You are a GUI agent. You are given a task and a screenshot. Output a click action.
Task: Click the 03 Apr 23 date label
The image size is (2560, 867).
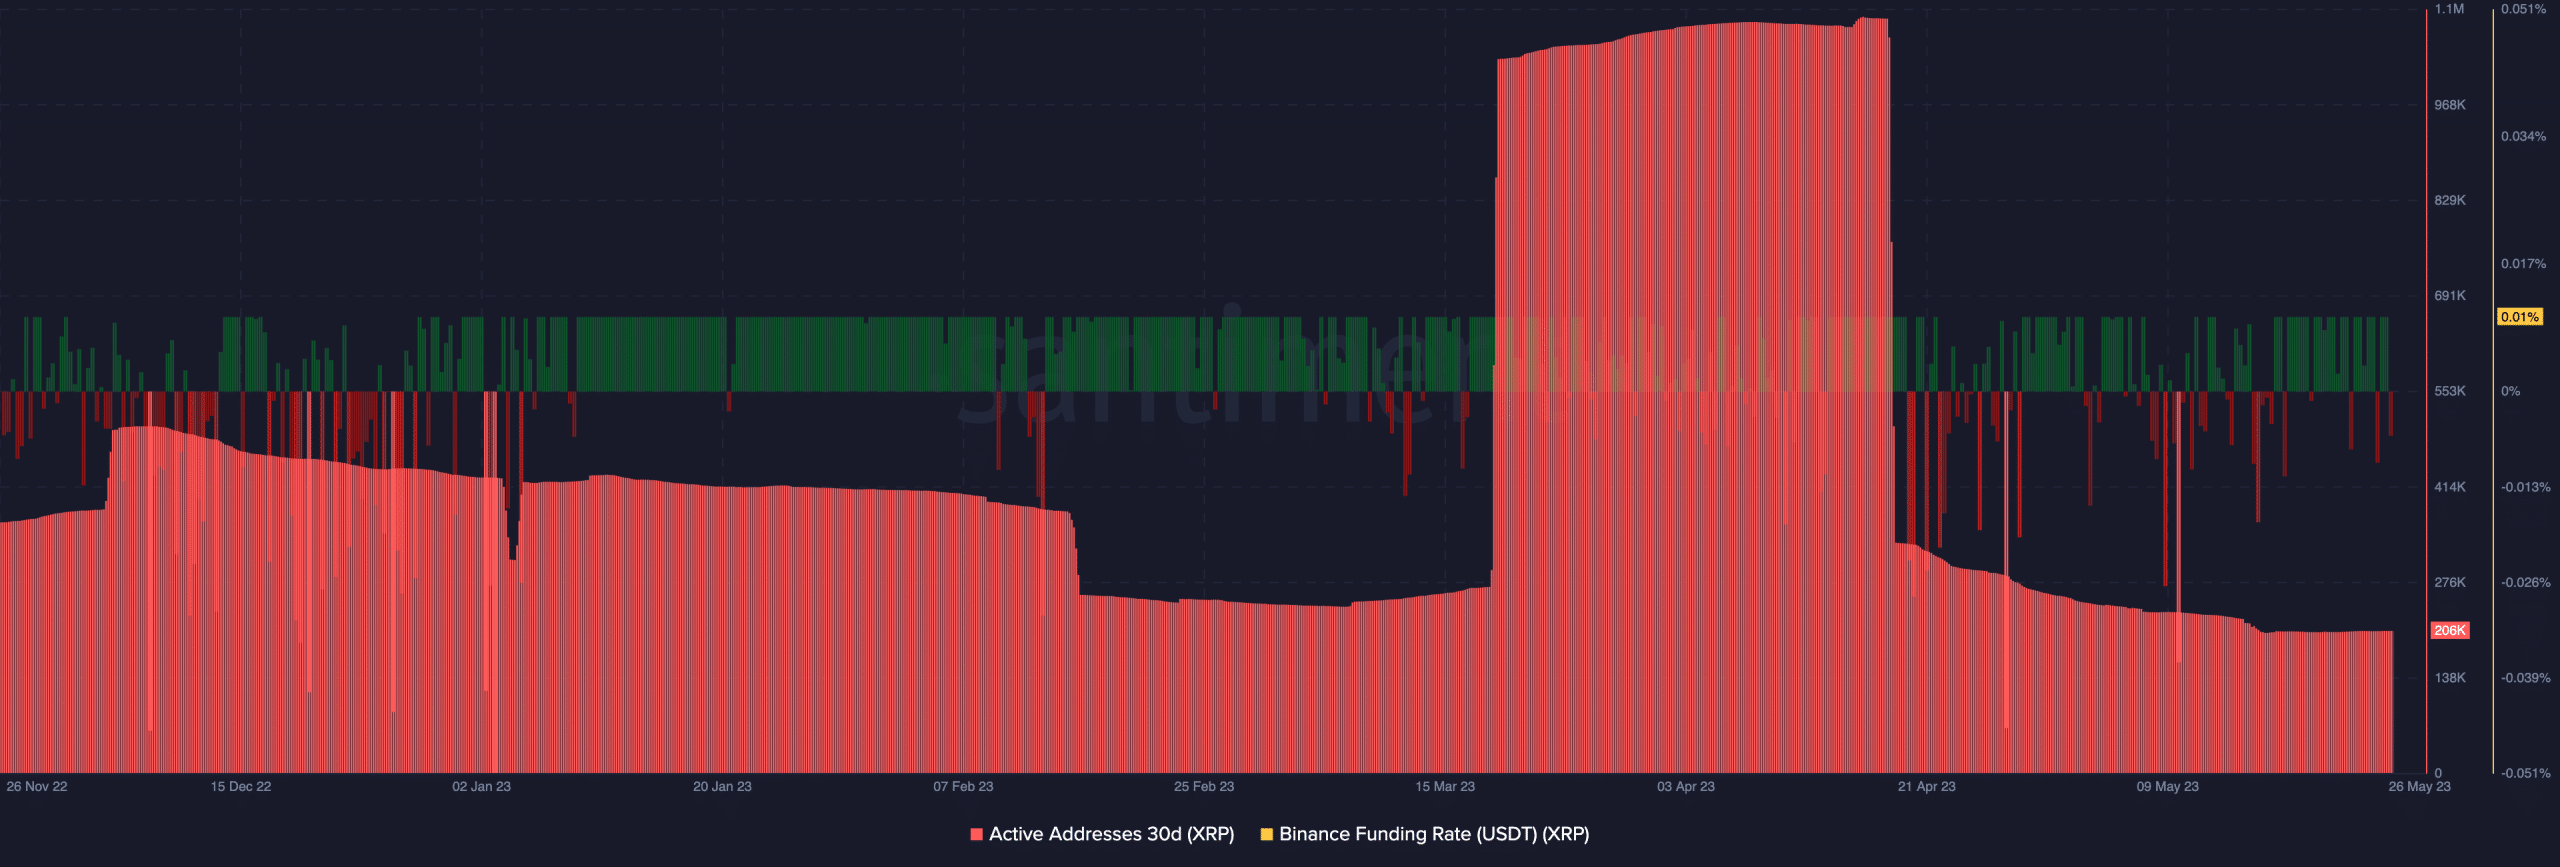point(1686,786)
